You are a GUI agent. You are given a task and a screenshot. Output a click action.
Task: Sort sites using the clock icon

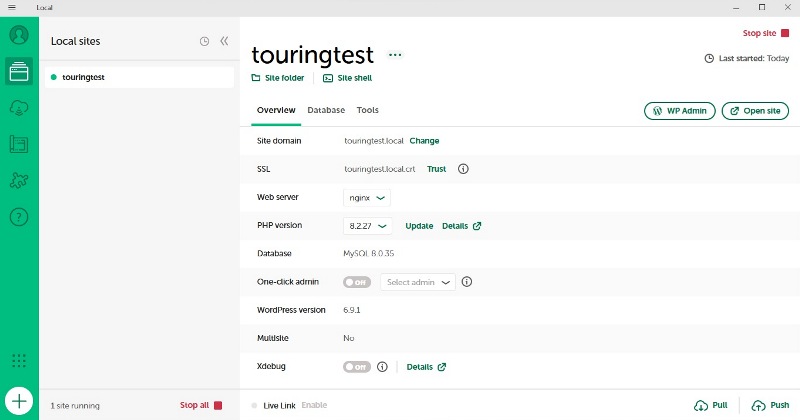tap(204, 41)
